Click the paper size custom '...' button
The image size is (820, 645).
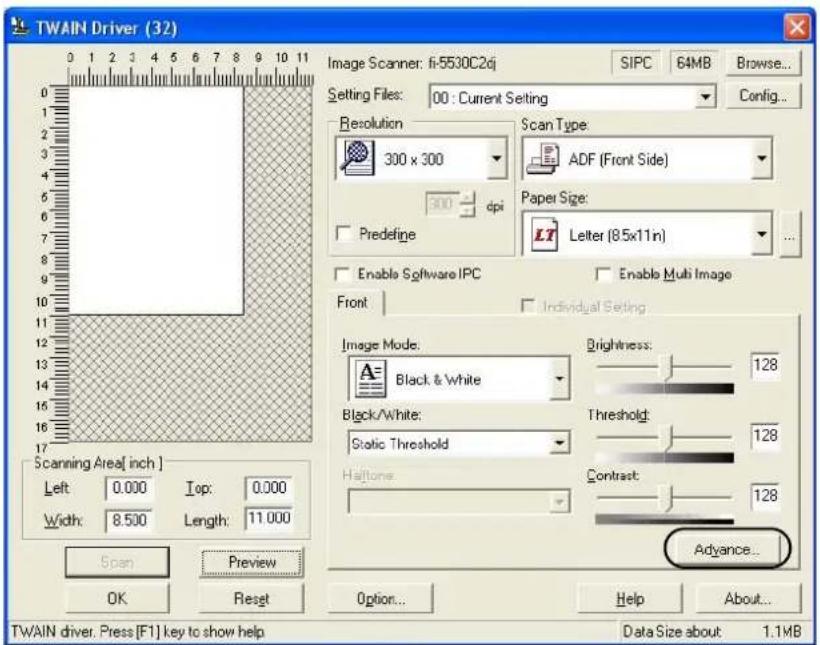[790, 235]
